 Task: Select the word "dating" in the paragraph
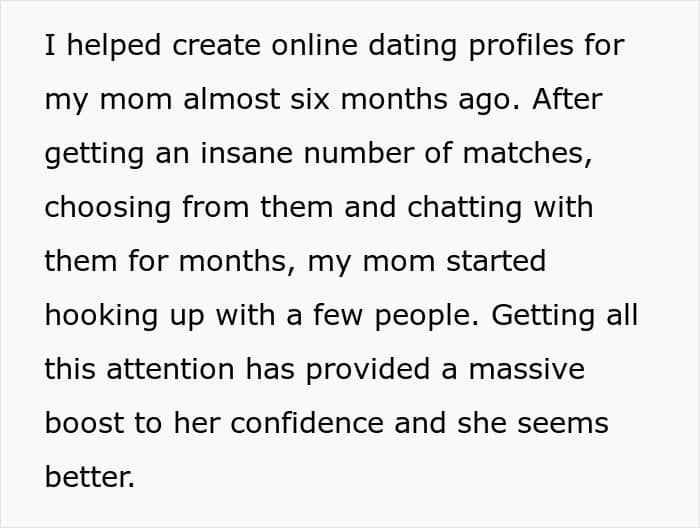(x=413, y=46)
